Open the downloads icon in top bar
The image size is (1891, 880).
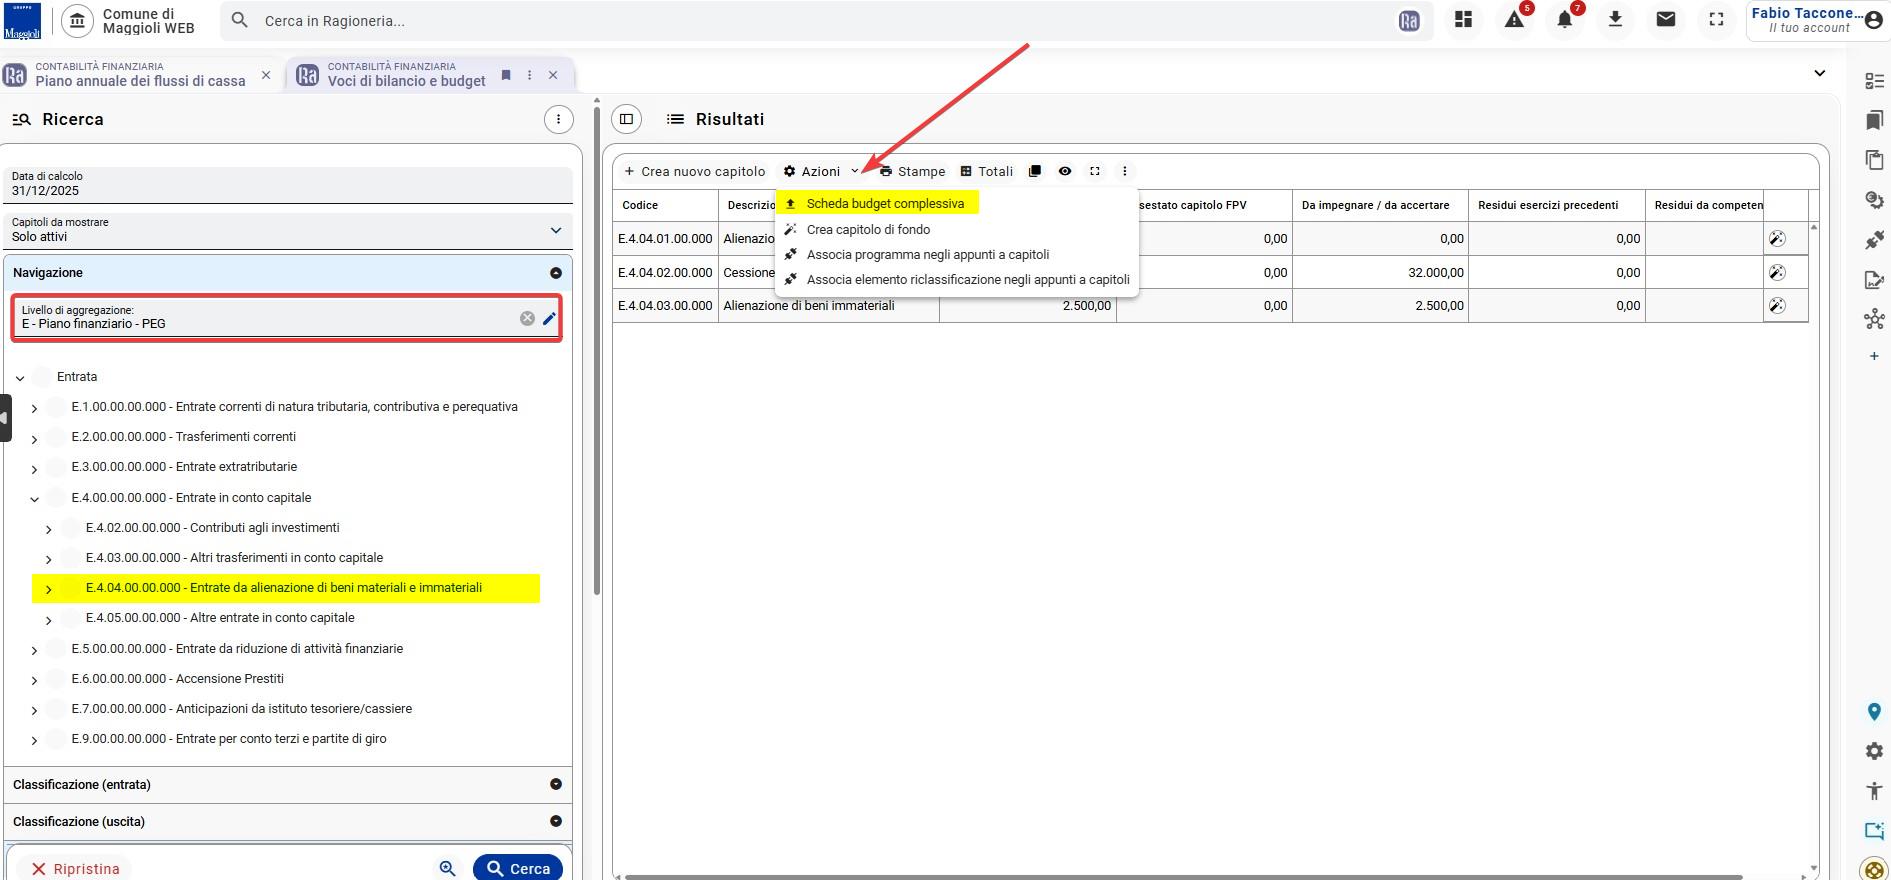(1615, 19)
